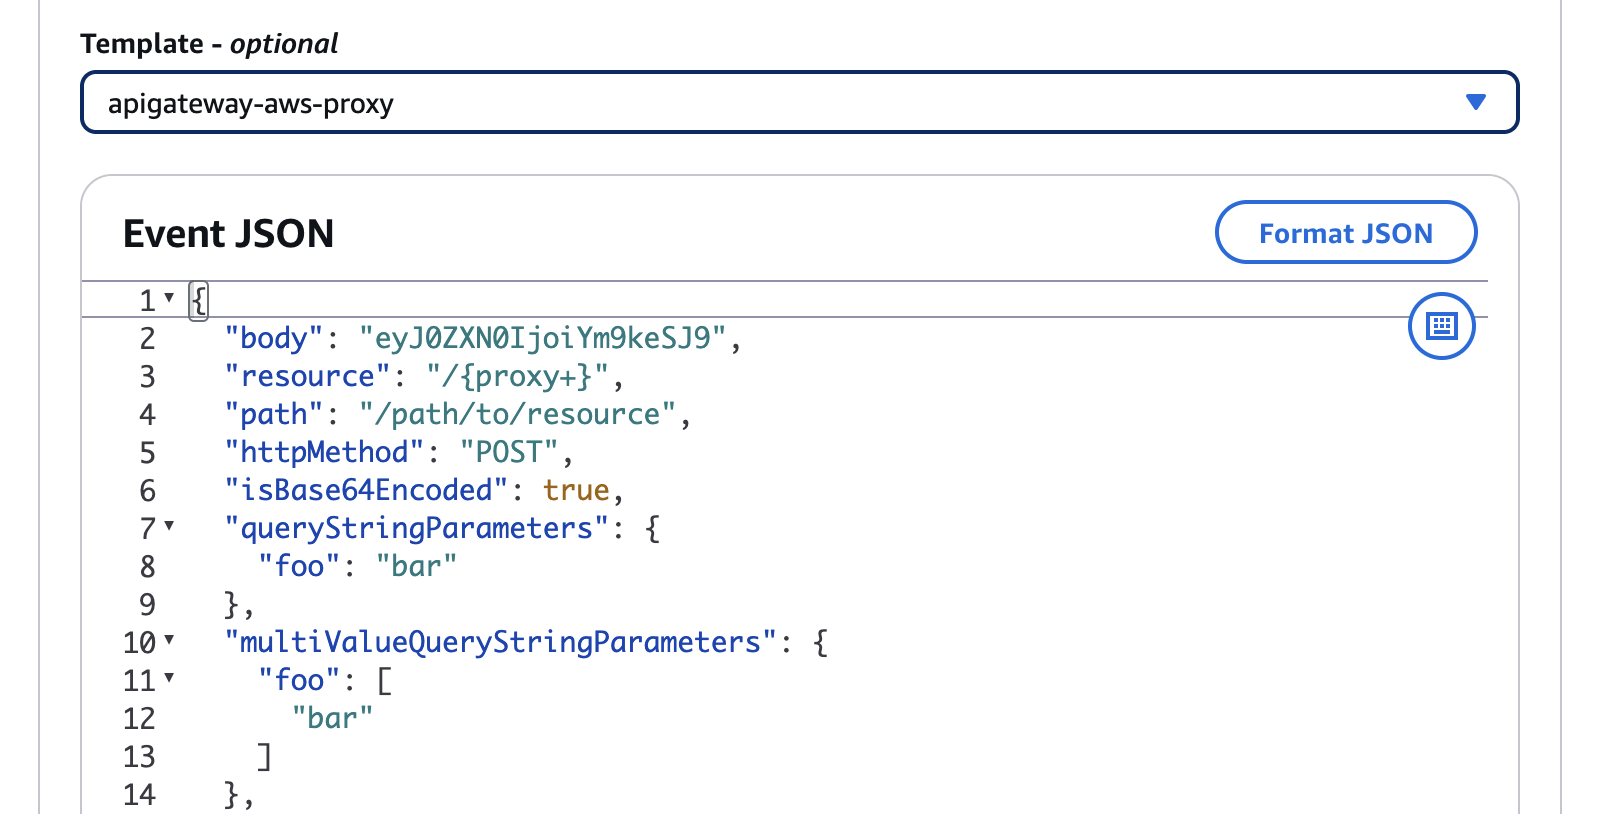Image resolution: width=1598 pixels, height=814 pixels.
Task: Click the Template - optional label
Action: pos(209,43)
